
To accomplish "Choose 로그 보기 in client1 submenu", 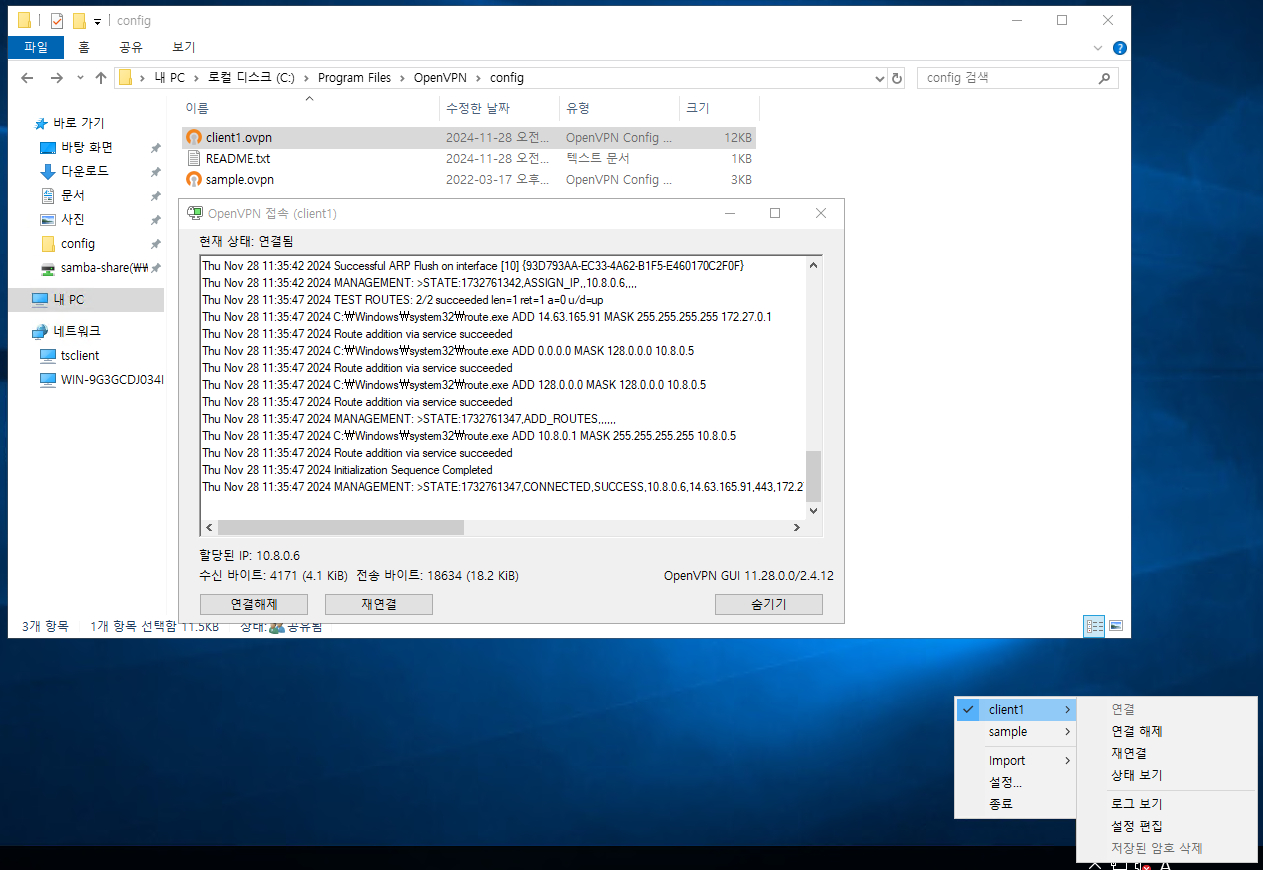I will pyautogui.click(x=1167, y=804).
